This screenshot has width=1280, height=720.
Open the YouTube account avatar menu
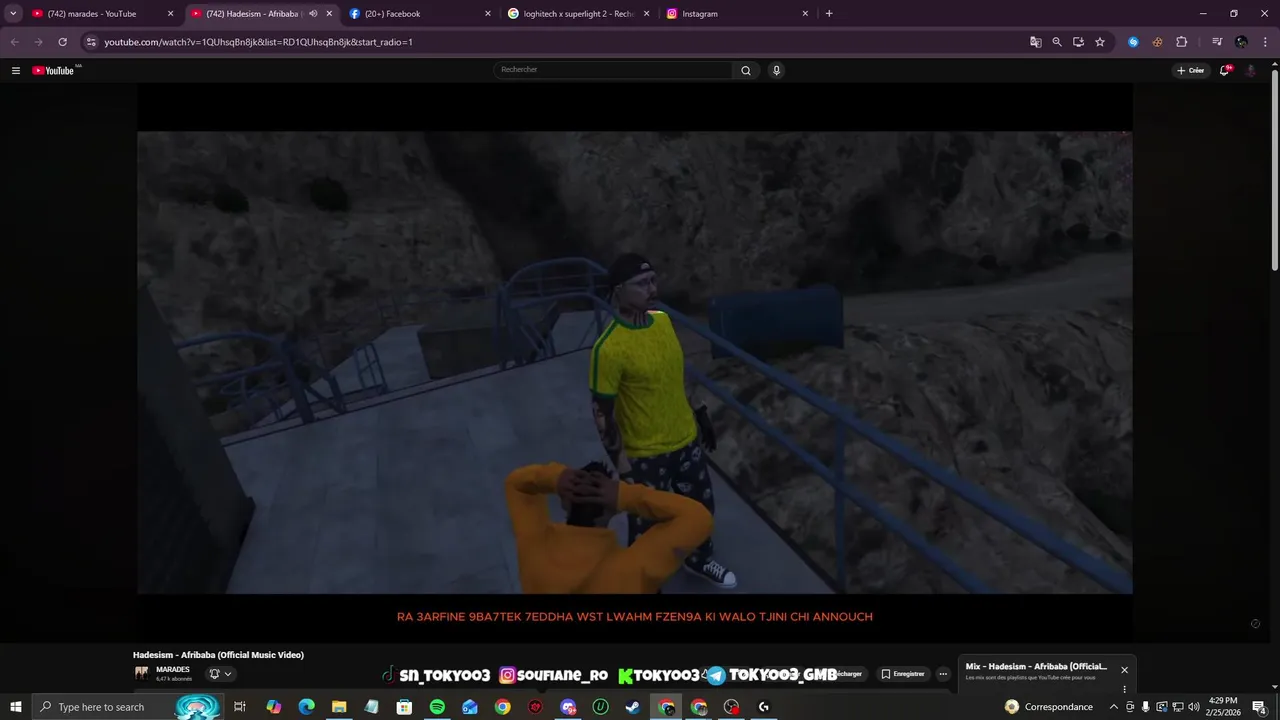[1250, 71]
